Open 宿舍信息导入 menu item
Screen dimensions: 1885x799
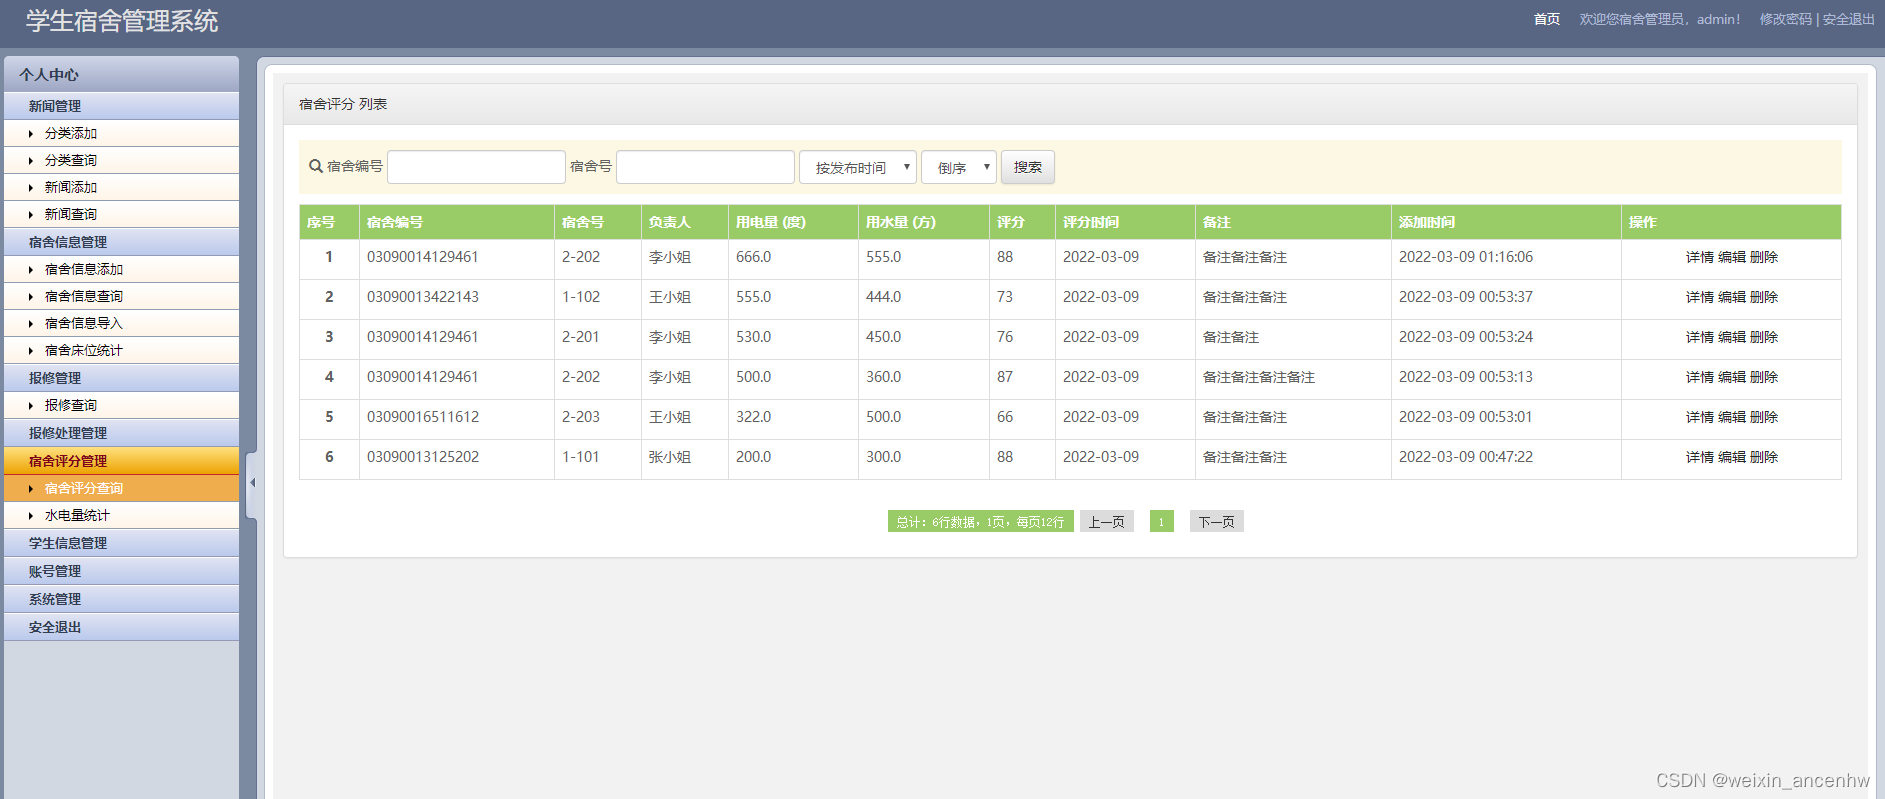[x=121, y=323]
